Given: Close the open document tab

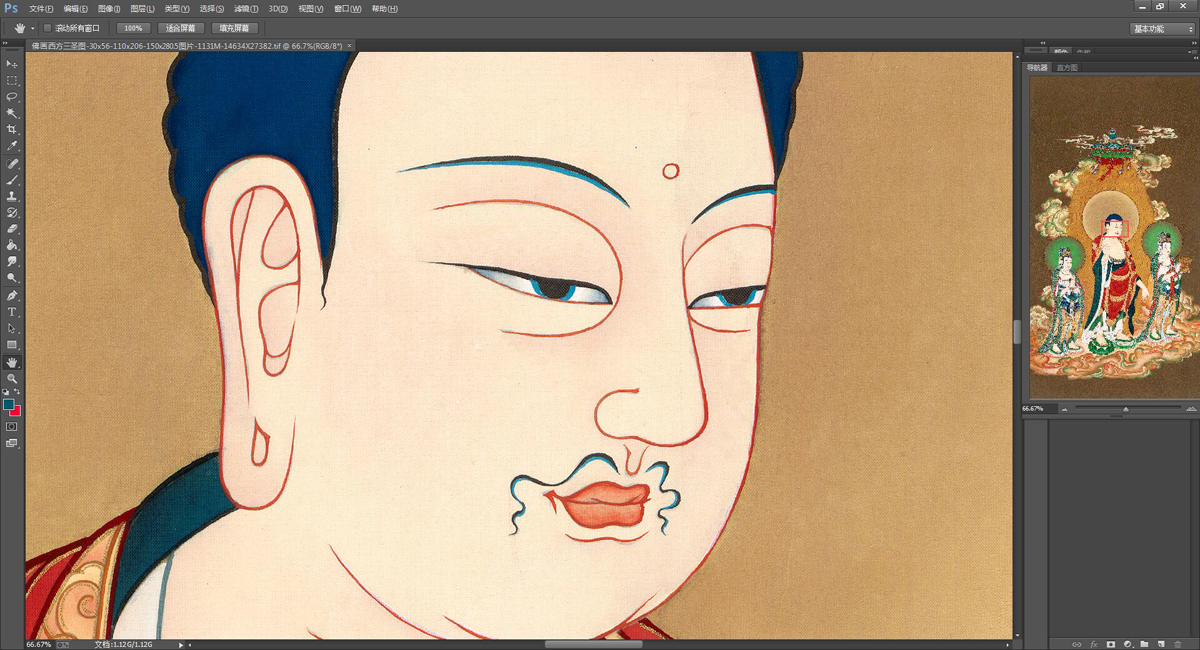Looking at the screenshot, I should pos(349,46).
